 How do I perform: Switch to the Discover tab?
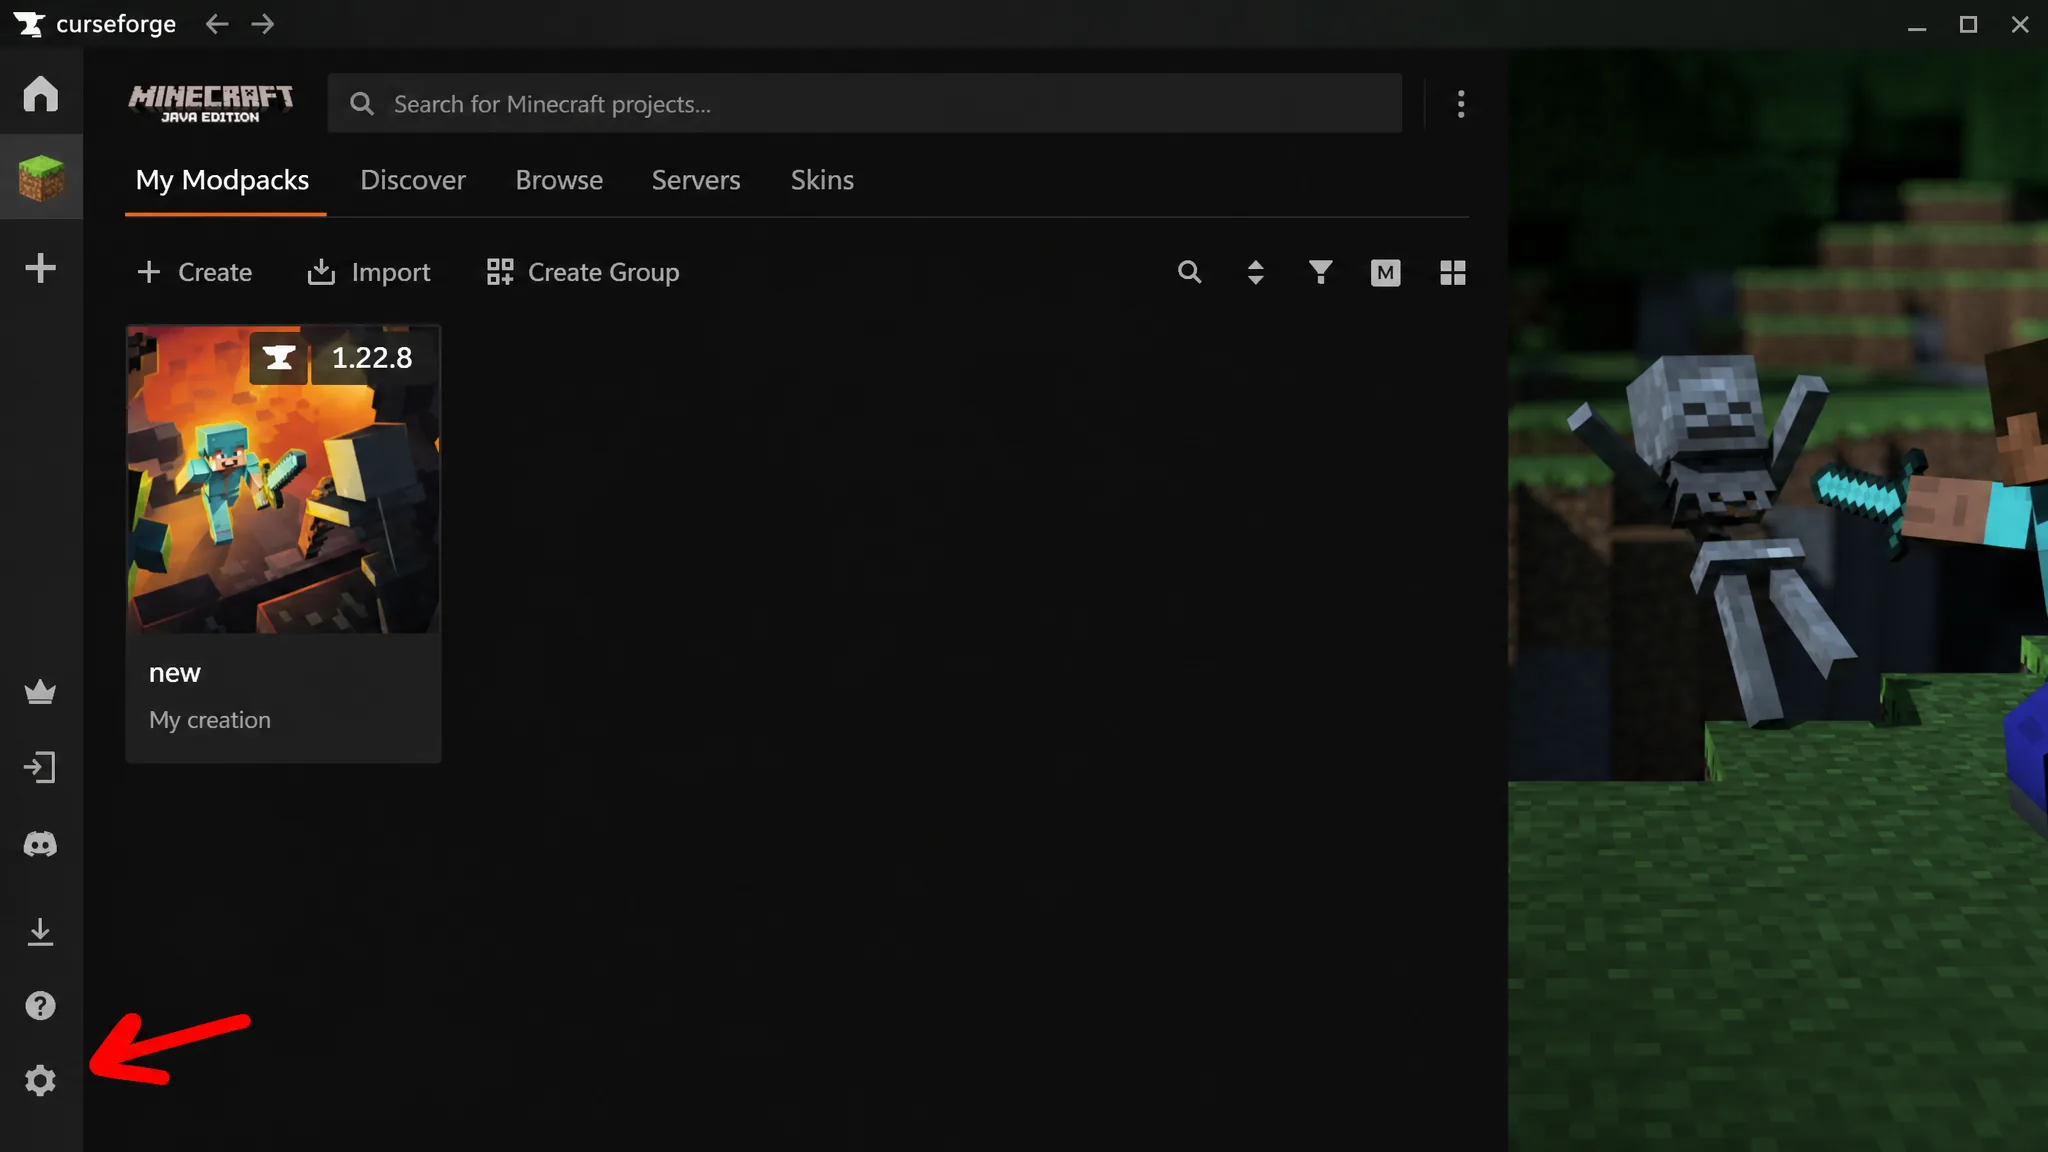point(413,180)
